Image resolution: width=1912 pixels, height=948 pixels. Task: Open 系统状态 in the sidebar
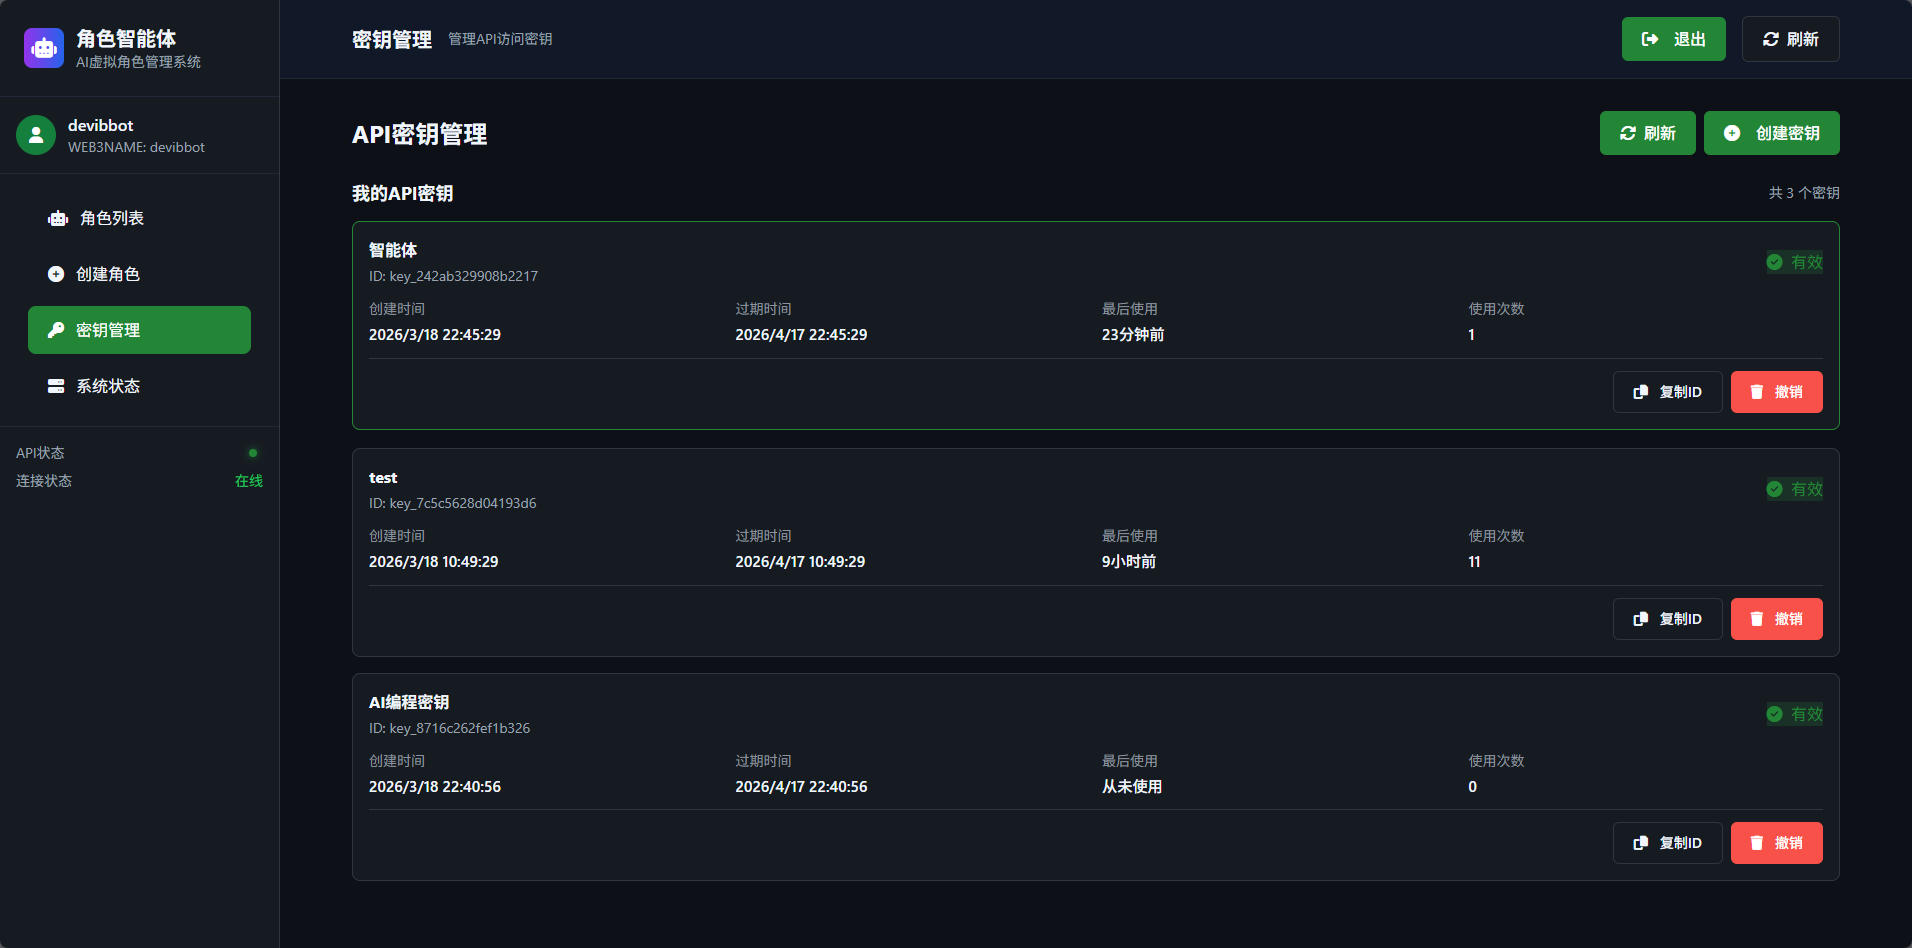click(x=139, y=386)
